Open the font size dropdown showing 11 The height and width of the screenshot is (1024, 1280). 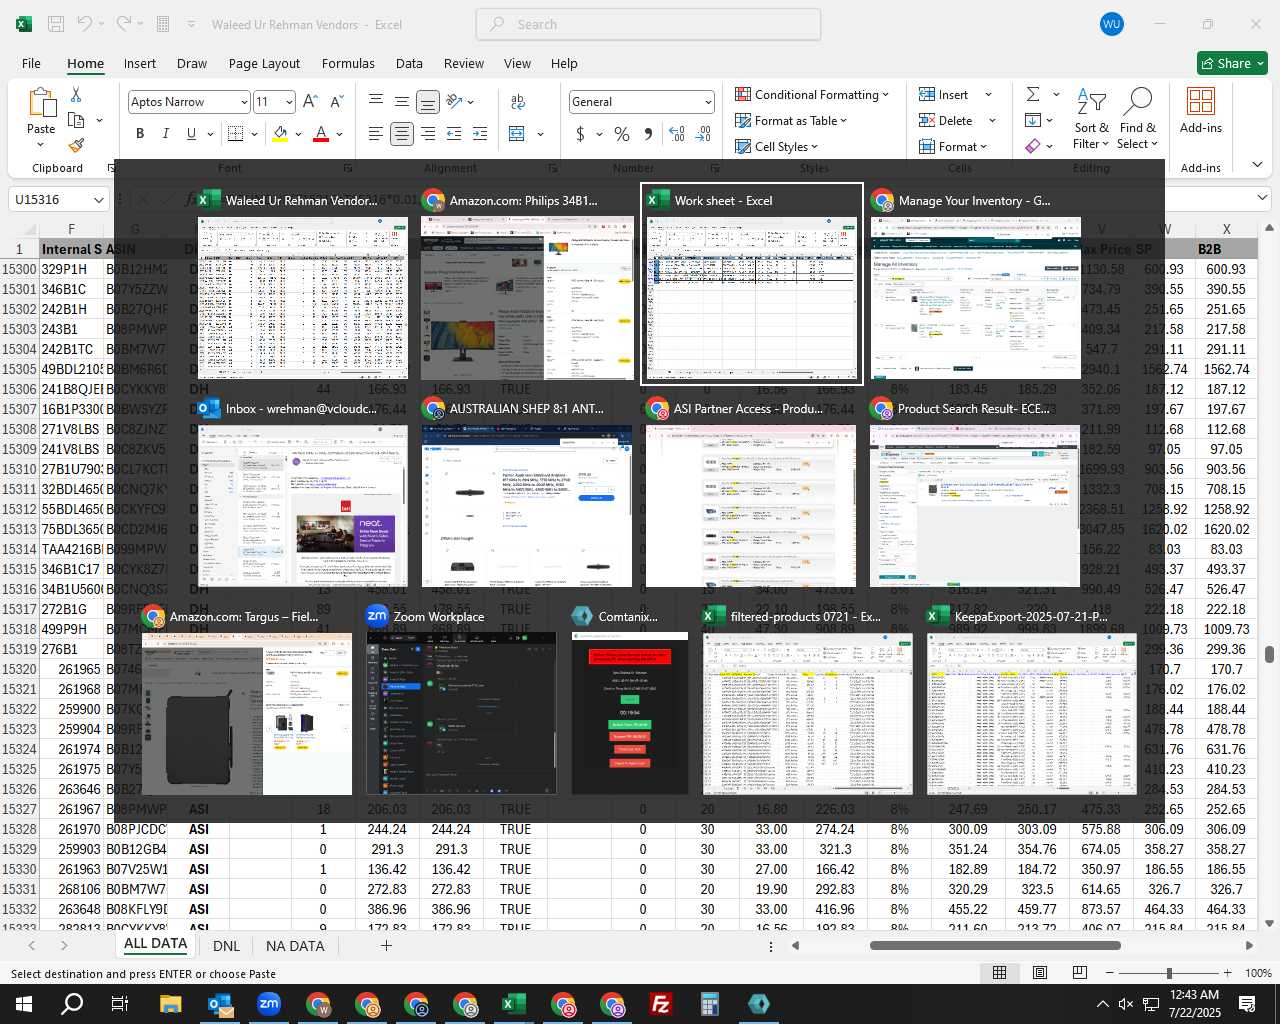(x=289, y=102)
